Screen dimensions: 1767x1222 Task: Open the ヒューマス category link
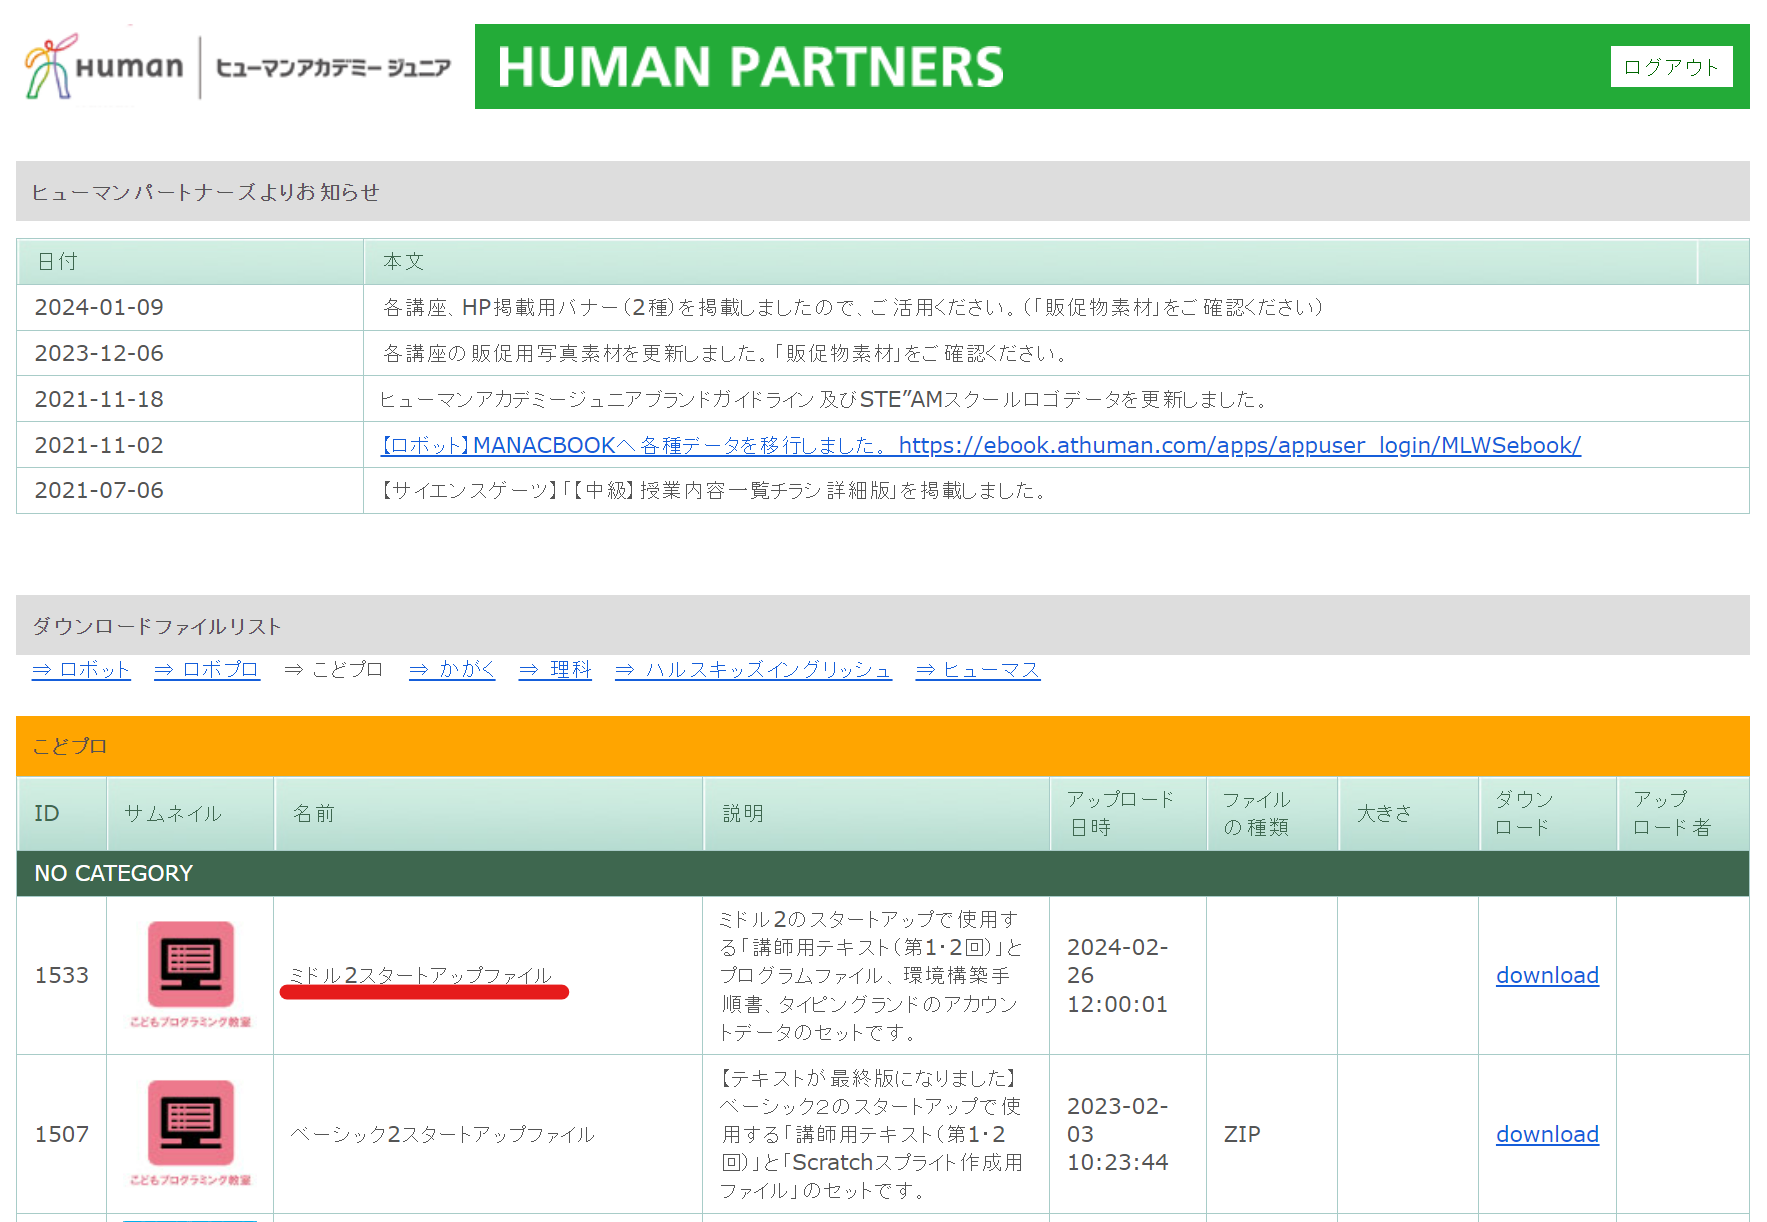click(978, 669)
